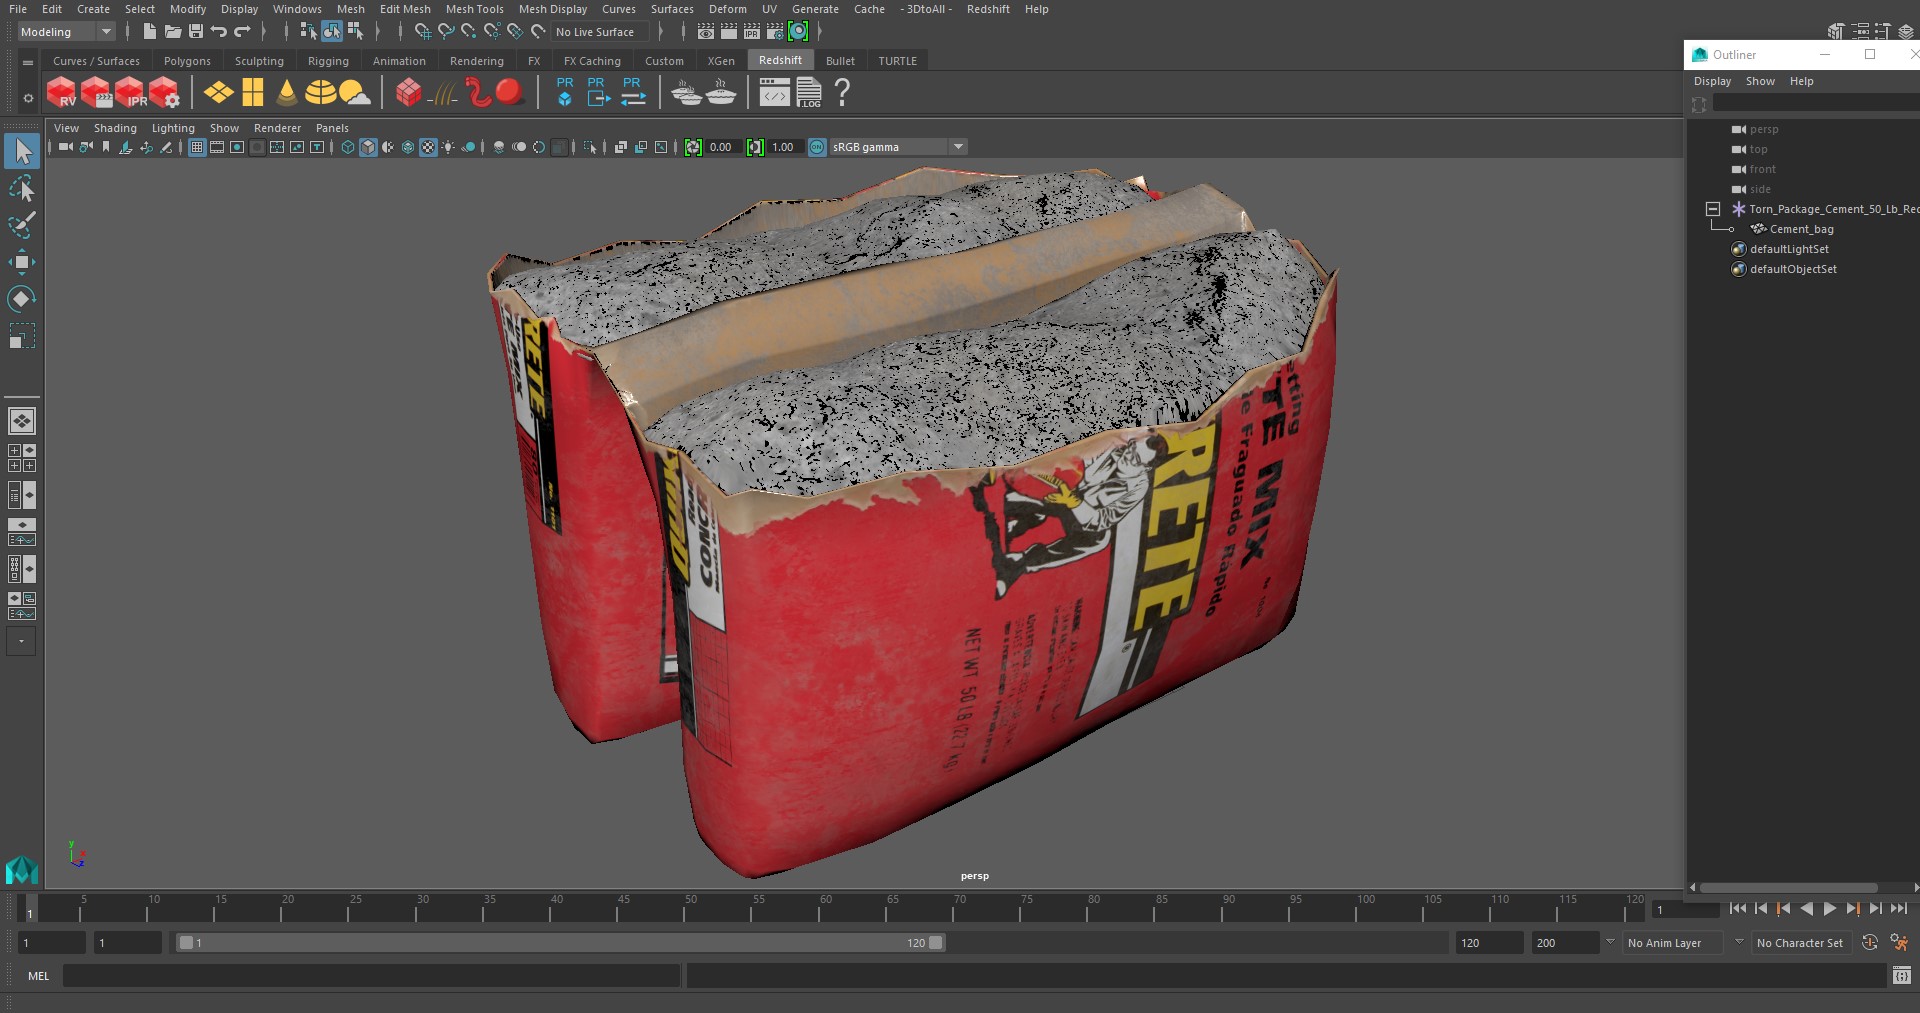Go to end of playback range
The width and height of the screenshot is (1920, 1013).
pos(1898,908)
